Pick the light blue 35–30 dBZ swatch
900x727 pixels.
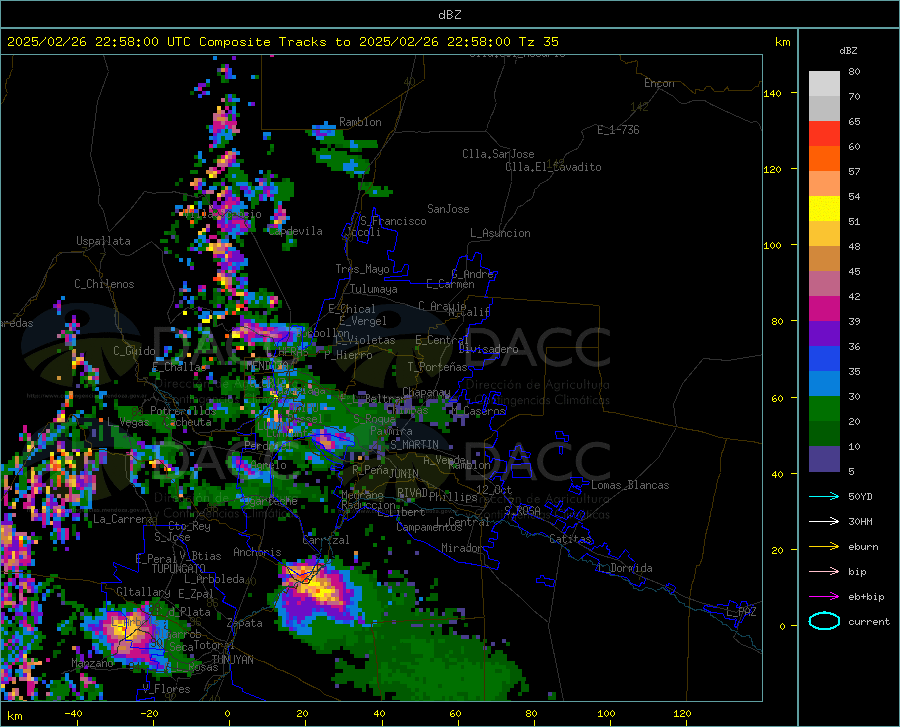824,384
